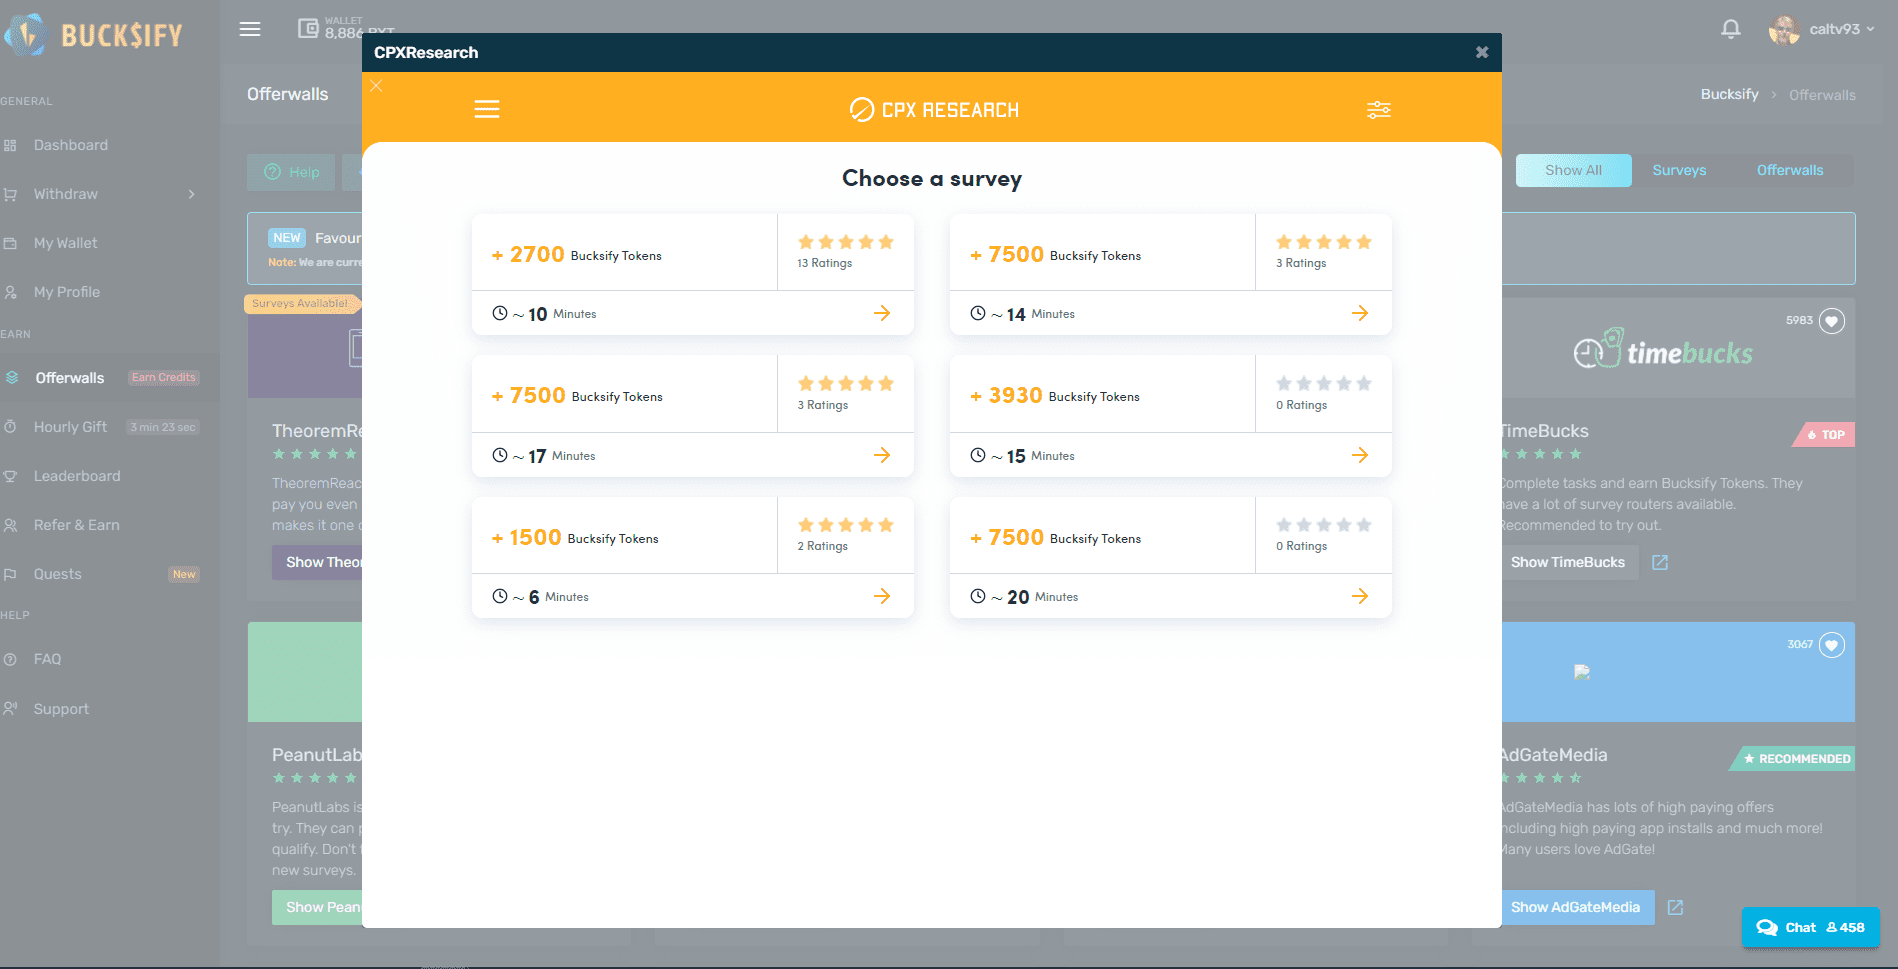Viewport: 1898px width, 969px height.
Task: Favourite the AdGateMedia offerwall heart
Action: (1832, 645)
